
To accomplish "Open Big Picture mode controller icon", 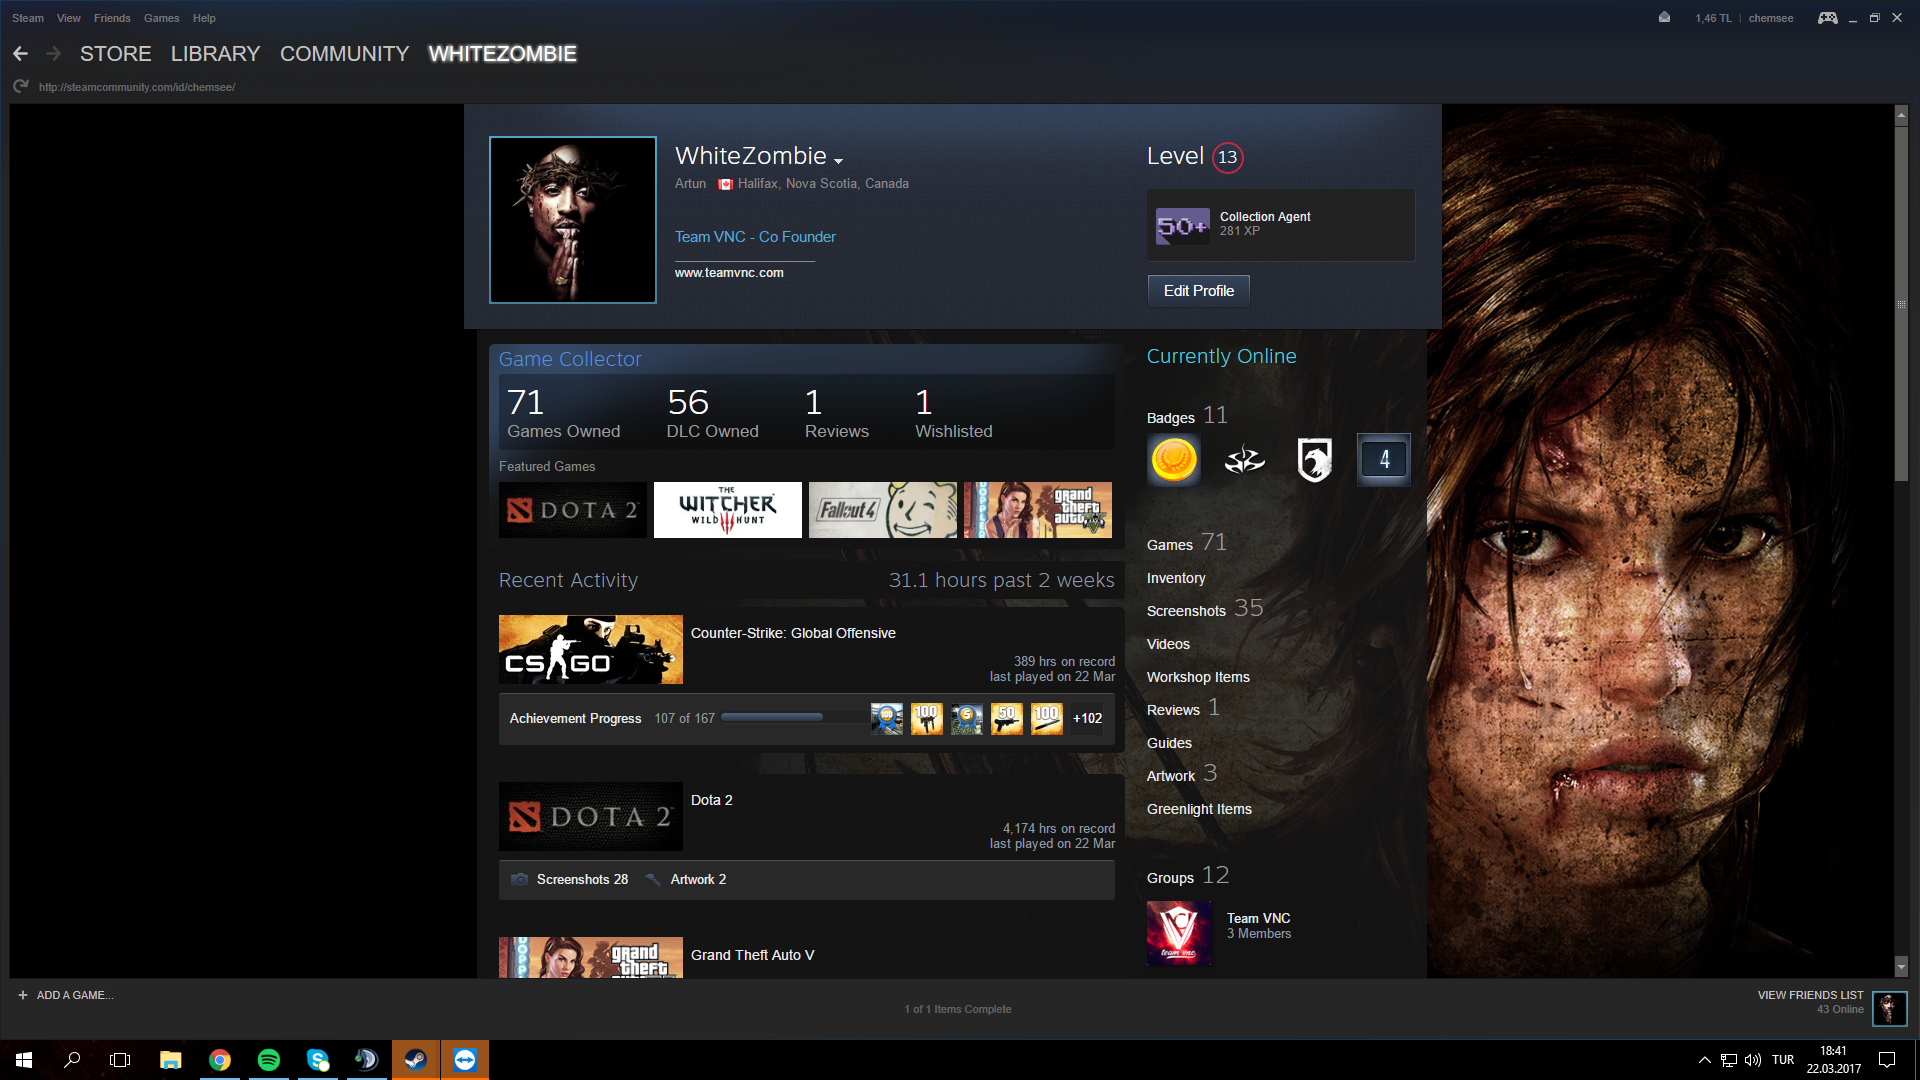I will [x=1827, y=18].
